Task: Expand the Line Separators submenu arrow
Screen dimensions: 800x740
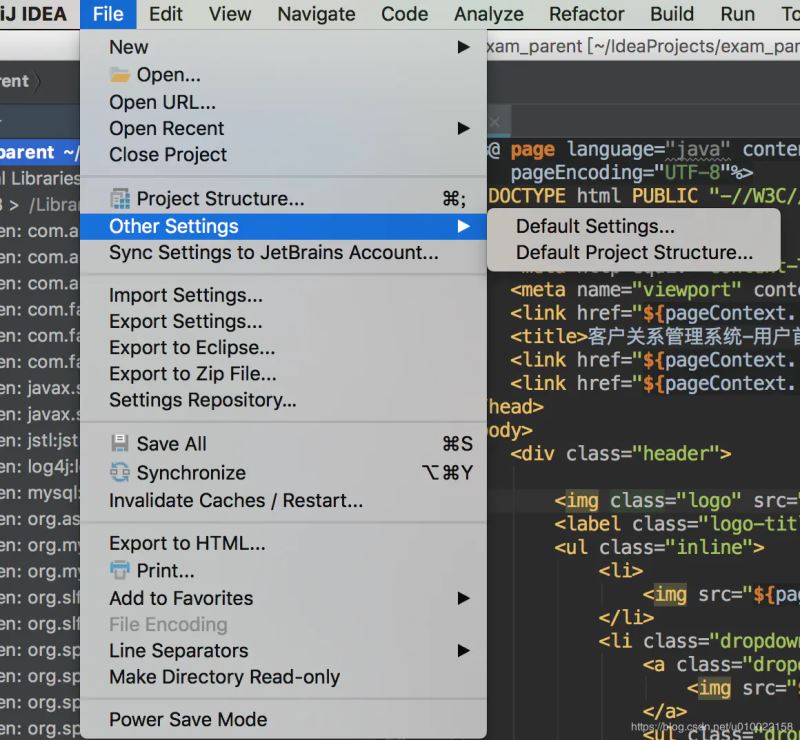Action: [463, 651]
